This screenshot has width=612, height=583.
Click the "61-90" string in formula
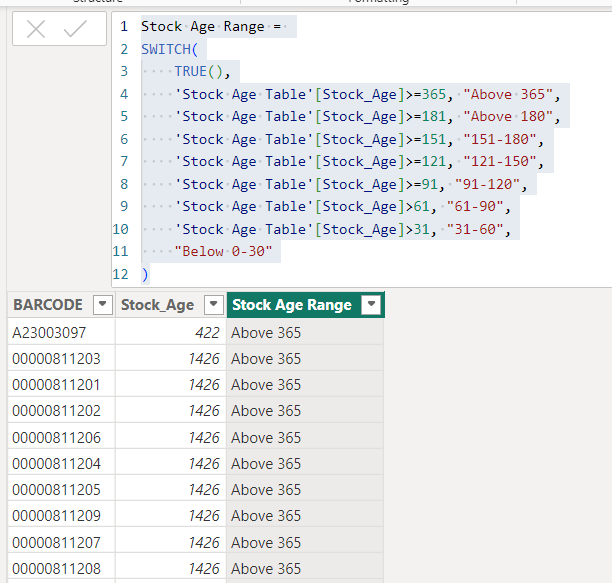(x=475, y=206)
